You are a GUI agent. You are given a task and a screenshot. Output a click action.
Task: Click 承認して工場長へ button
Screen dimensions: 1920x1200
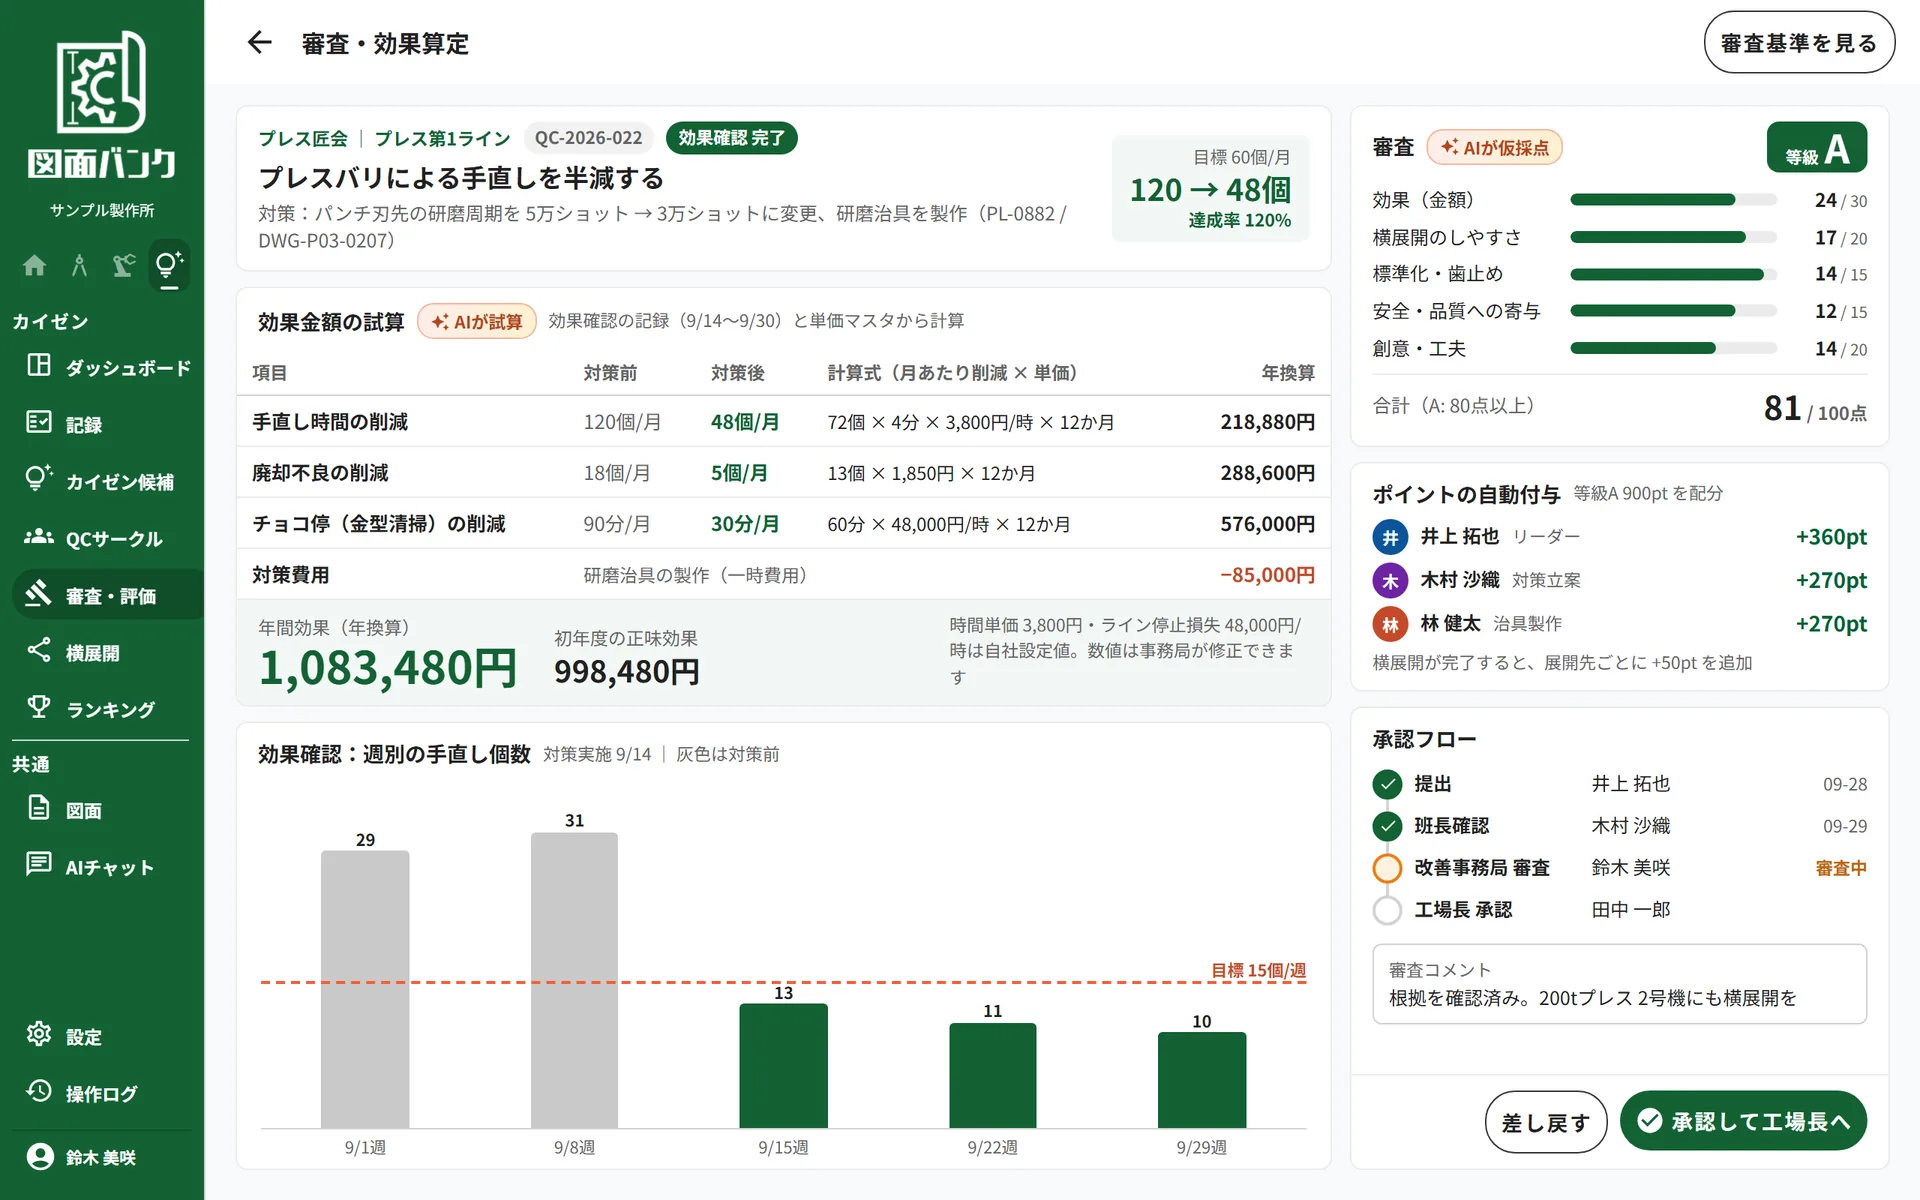(x=1743, y=1121)
